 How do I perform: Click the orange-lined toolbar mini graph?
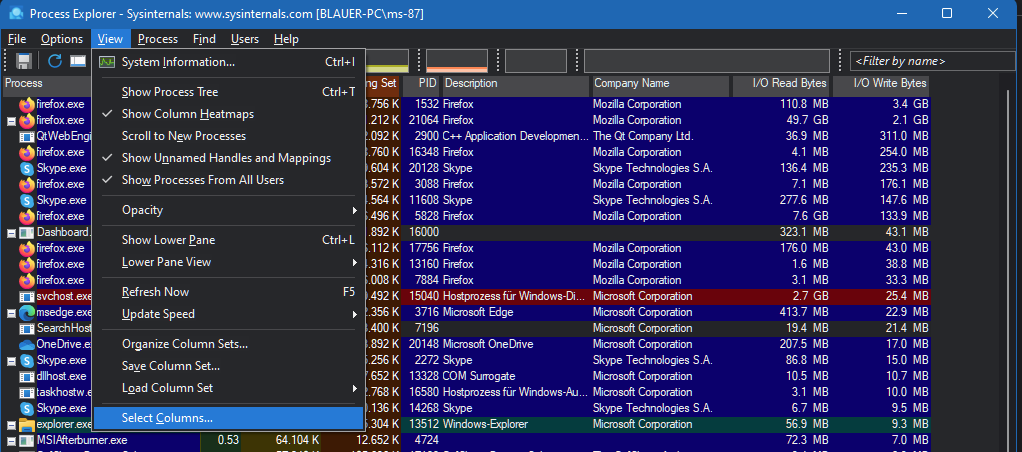tap(457, 61)
